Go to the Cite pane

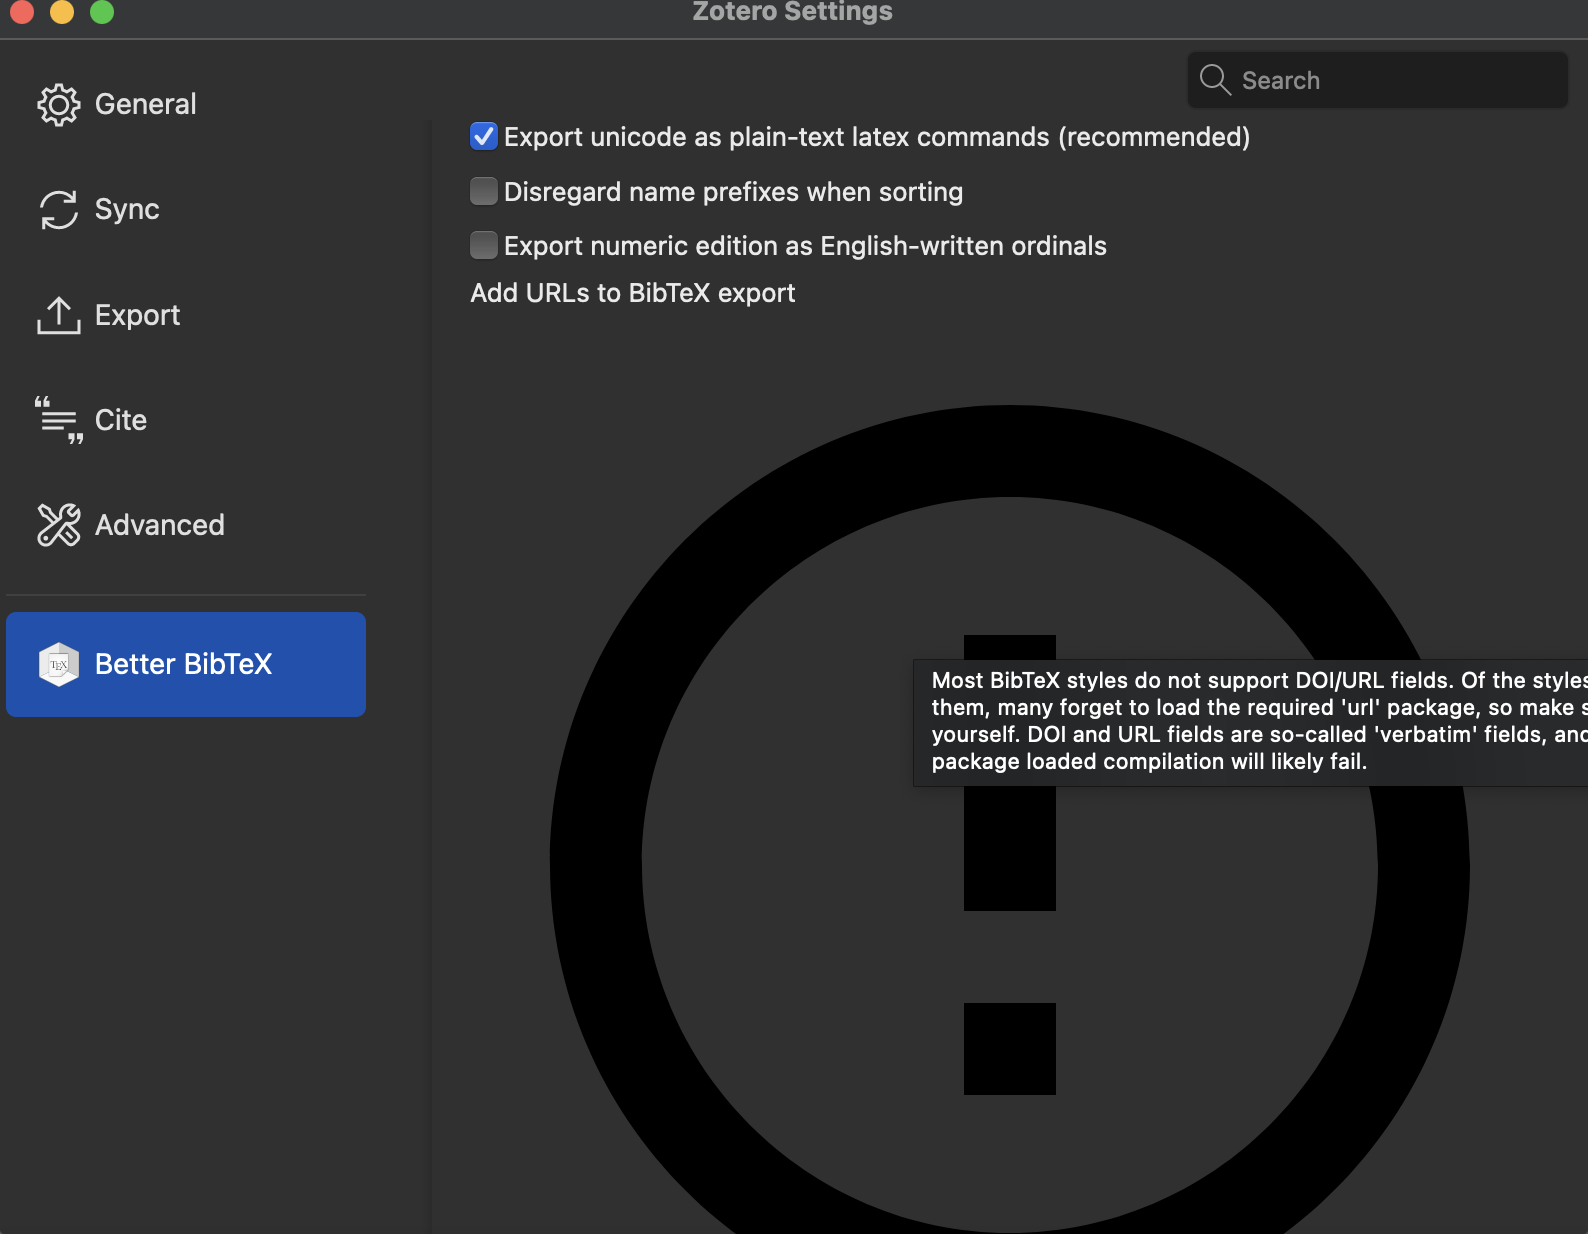(186, 420)
